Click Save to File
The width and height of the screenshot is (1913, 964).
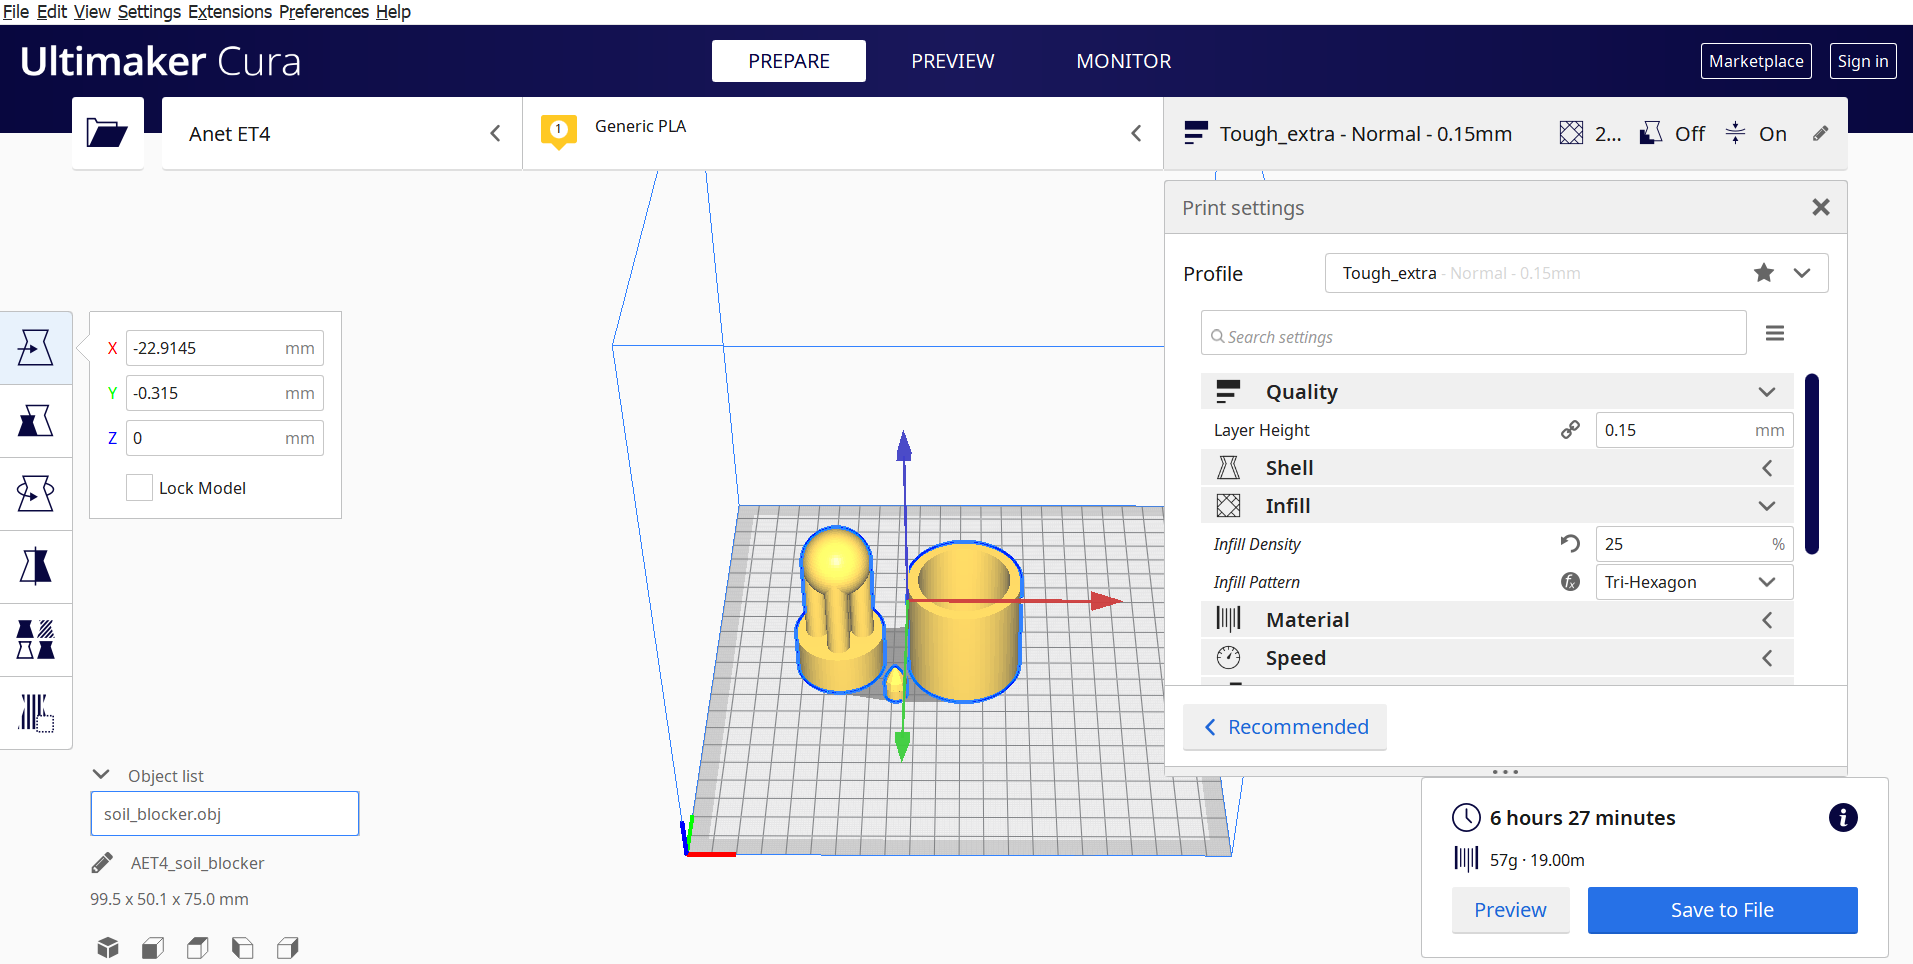click(1722, 910)
